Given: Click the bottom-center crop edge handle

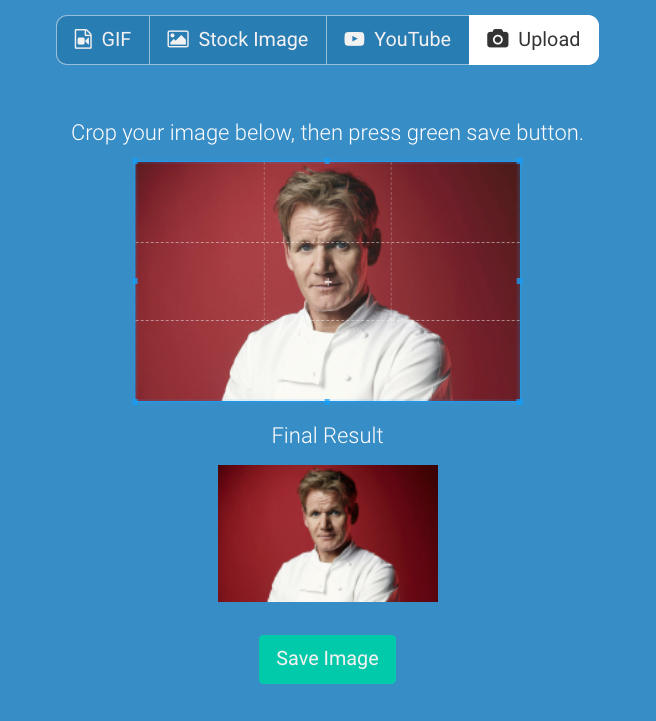Looking at the screenshot, I should (327, 401).
